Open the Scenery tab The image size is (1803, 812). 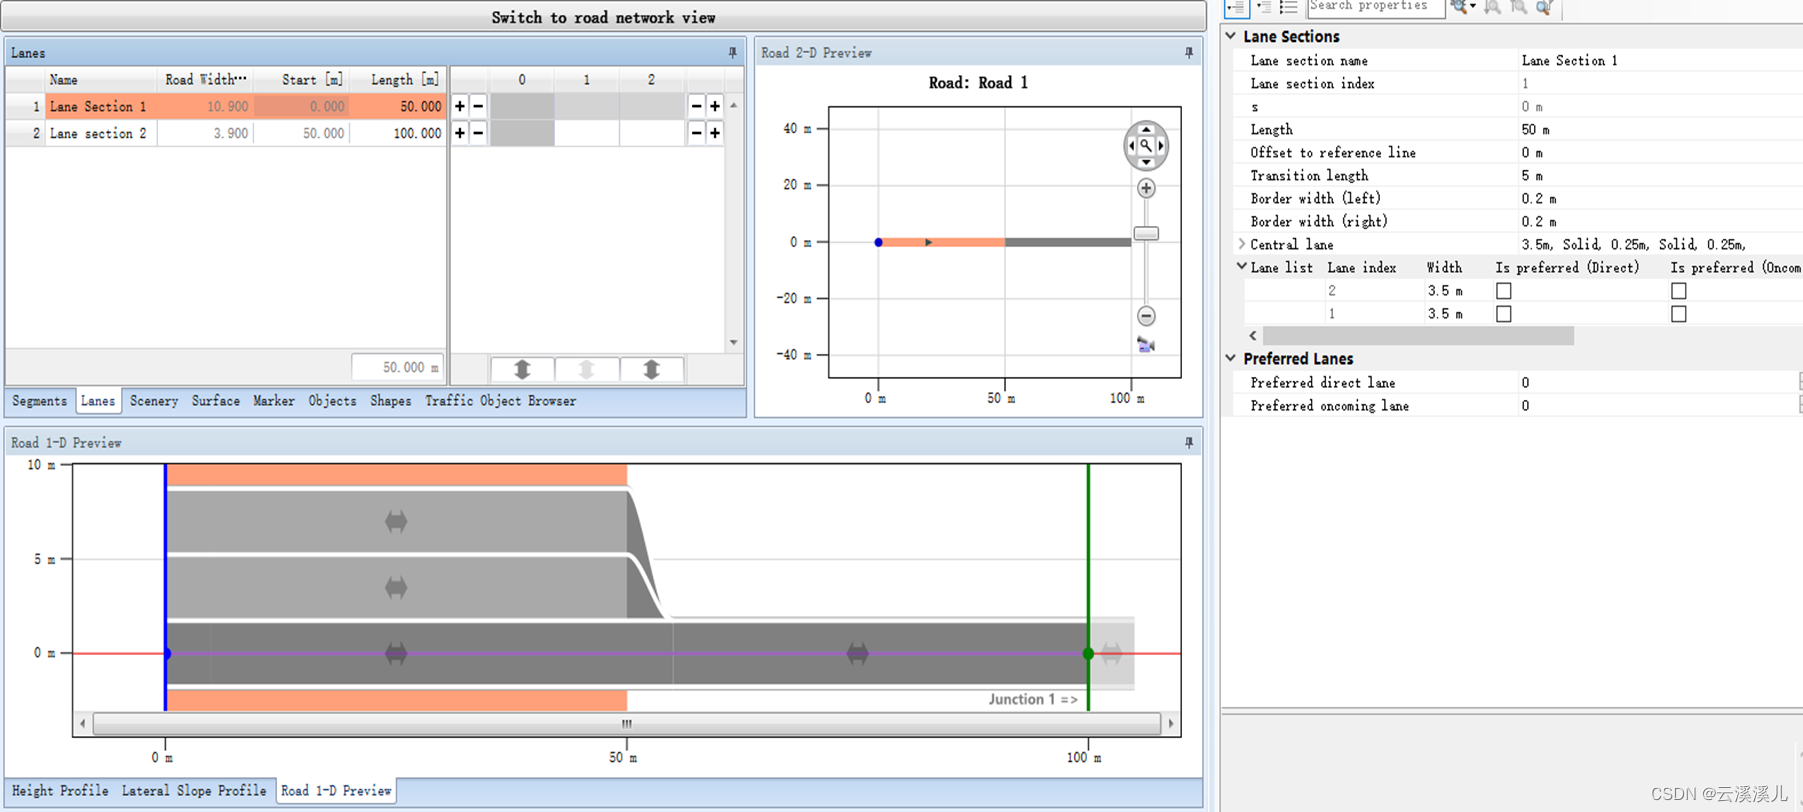coord(154,401)
